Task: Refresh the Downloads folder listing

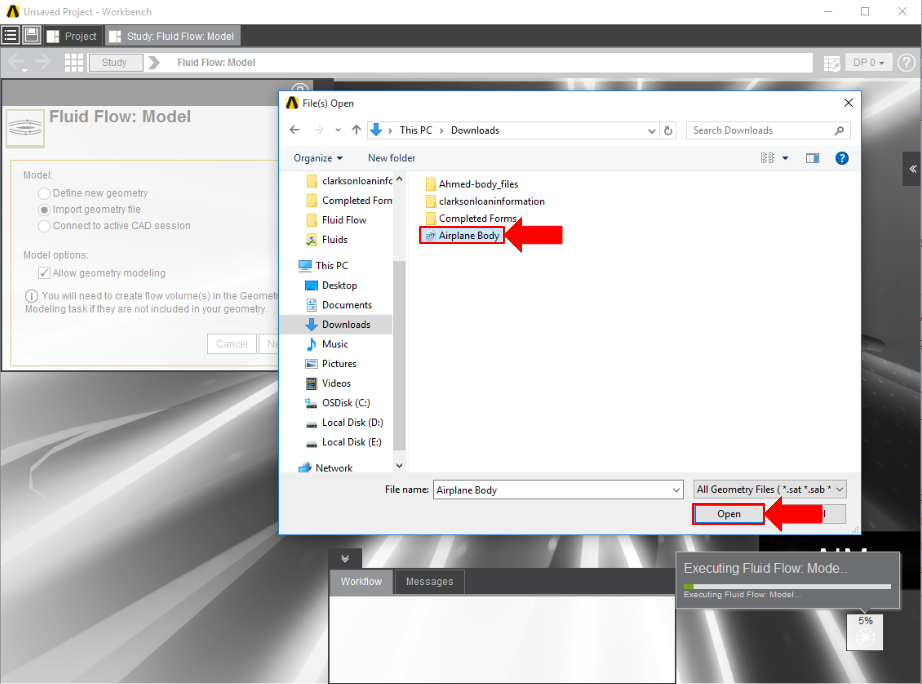Action: click(668, 131)
